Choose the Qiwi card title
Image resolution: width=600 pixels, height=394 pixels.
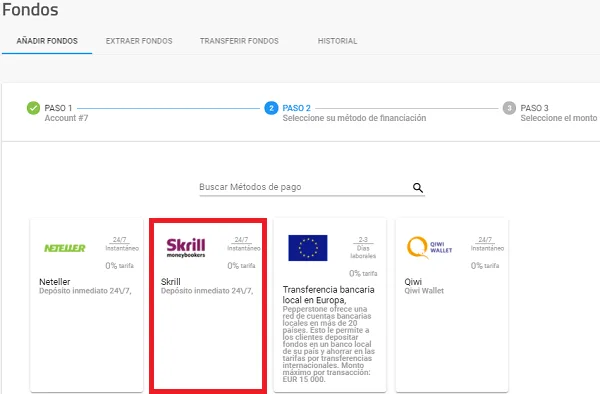click(x=413, y=282)
